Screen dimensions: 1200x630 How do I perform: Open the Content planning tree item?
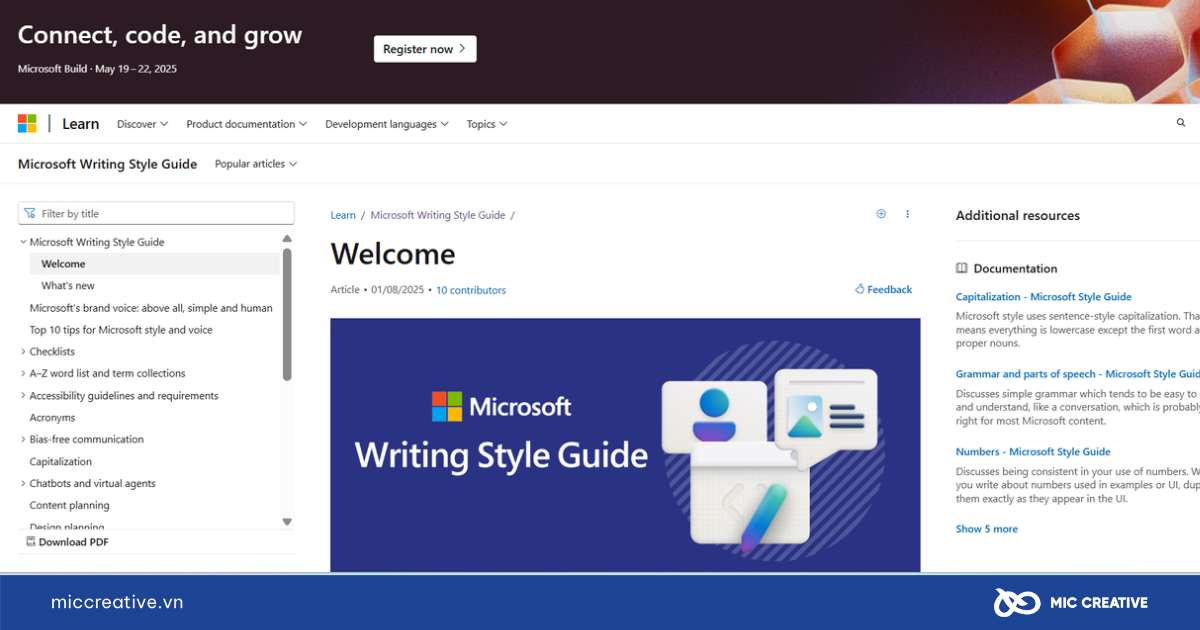tap(70, 506)
